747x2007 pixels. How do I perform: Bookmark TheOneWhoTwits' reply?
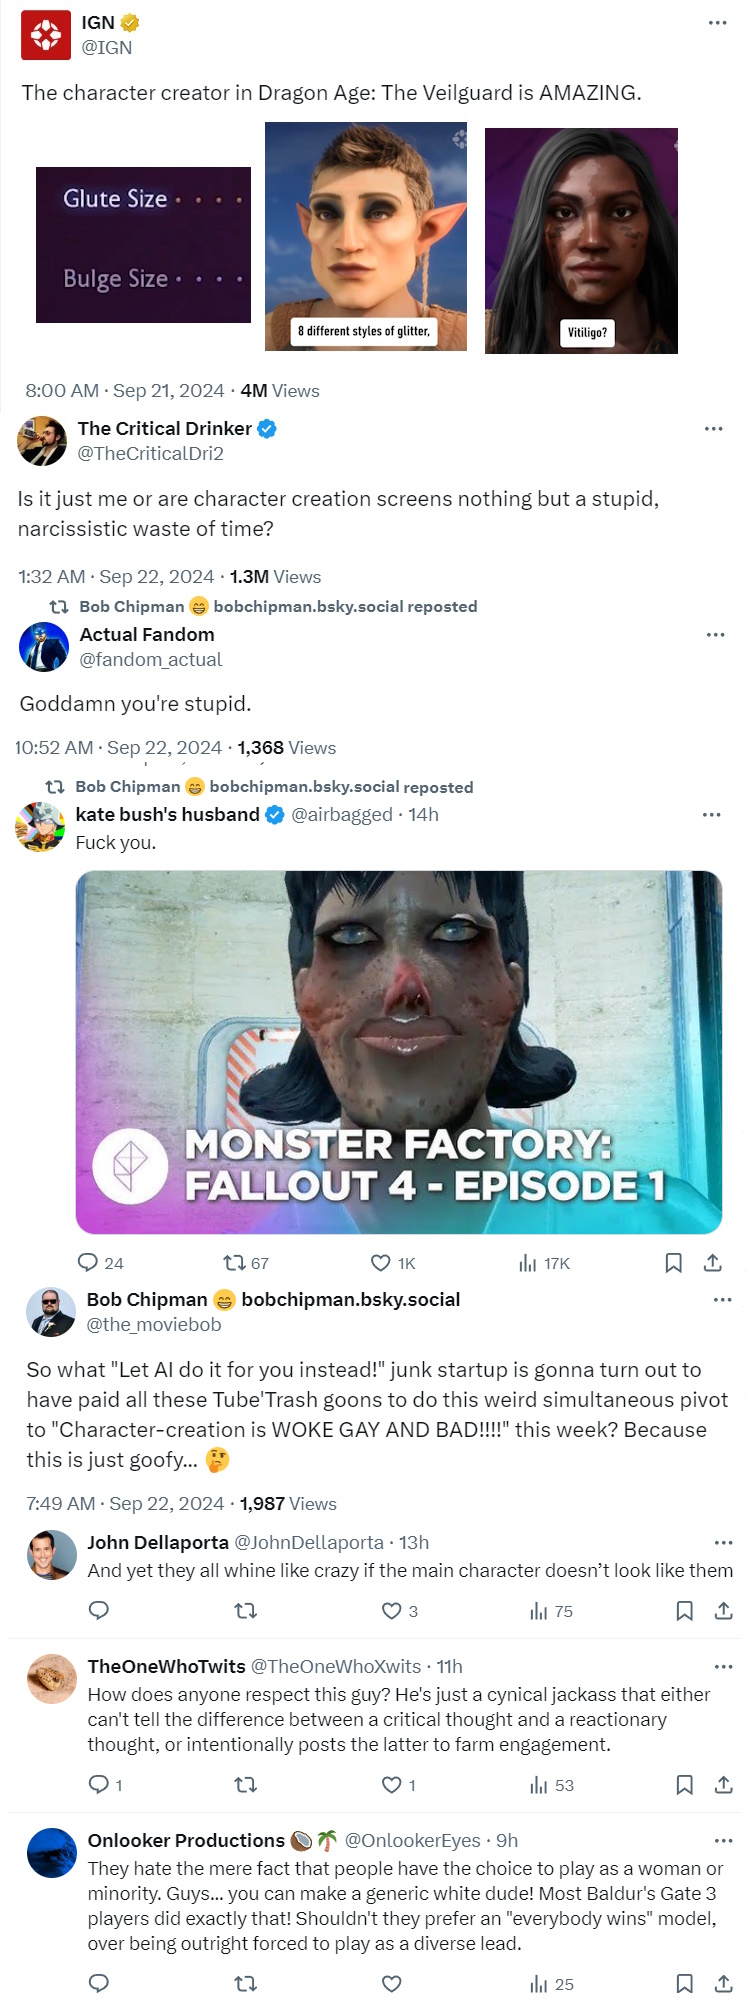685,1785
